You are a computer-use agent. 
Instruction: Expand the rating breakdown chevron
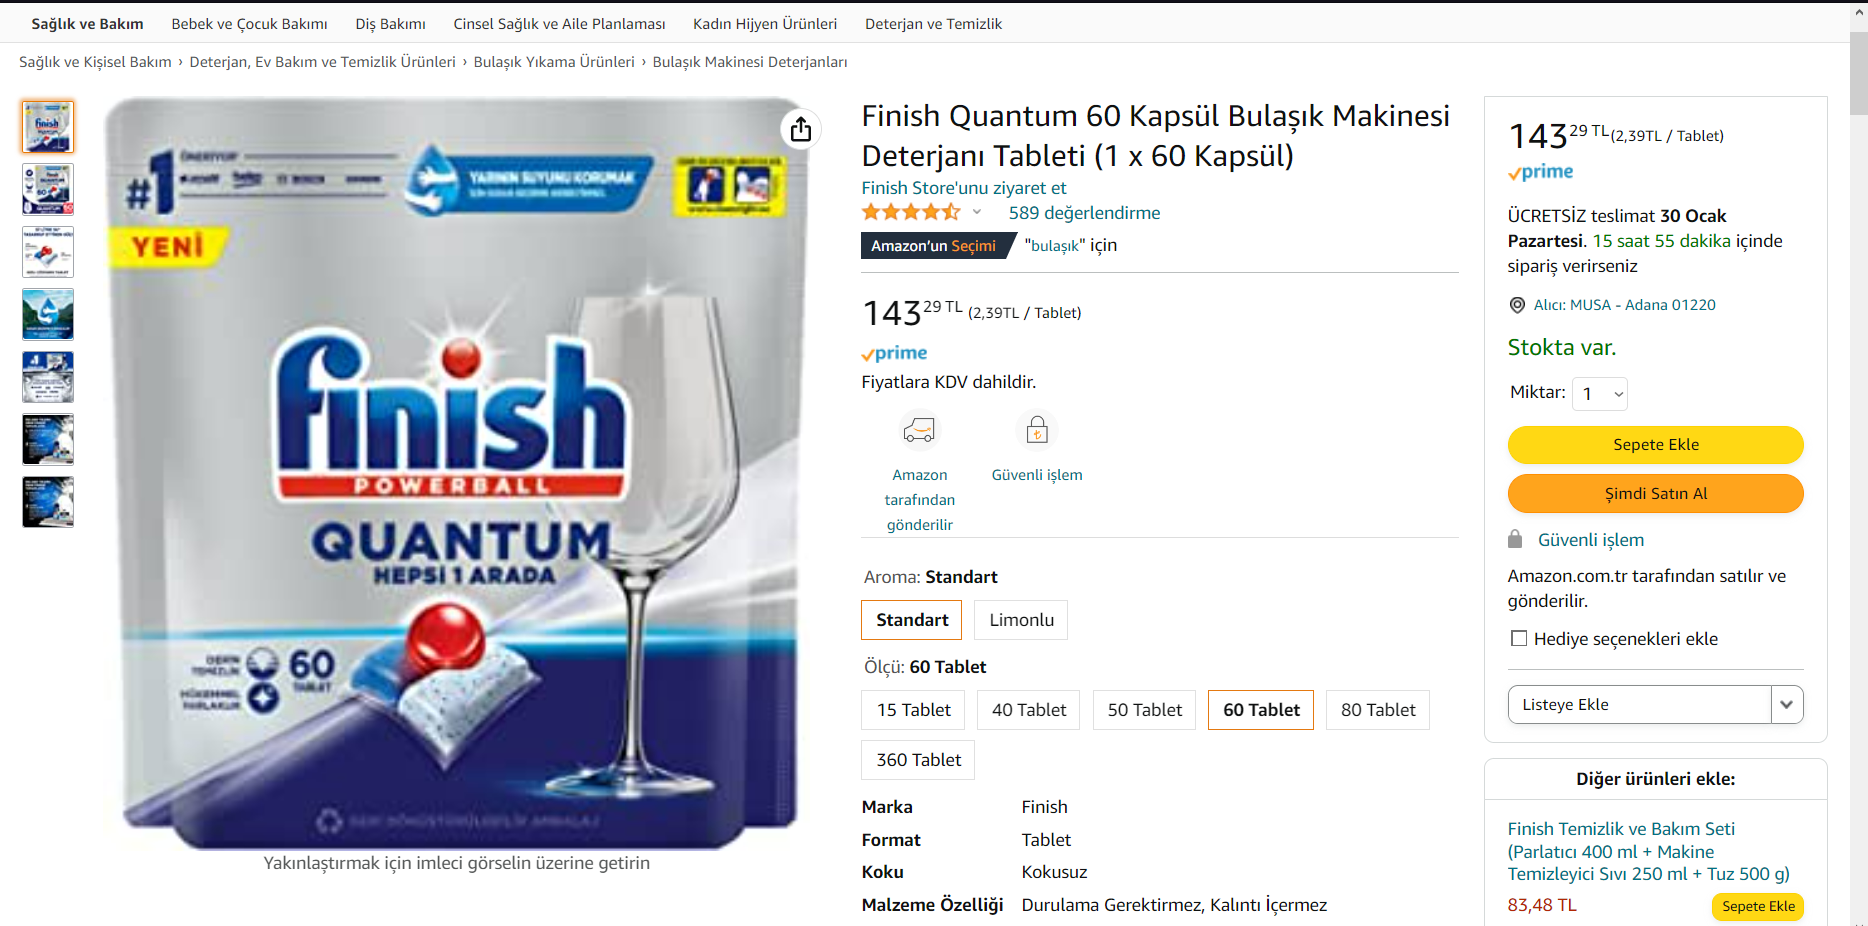click(x=977, y=212)
